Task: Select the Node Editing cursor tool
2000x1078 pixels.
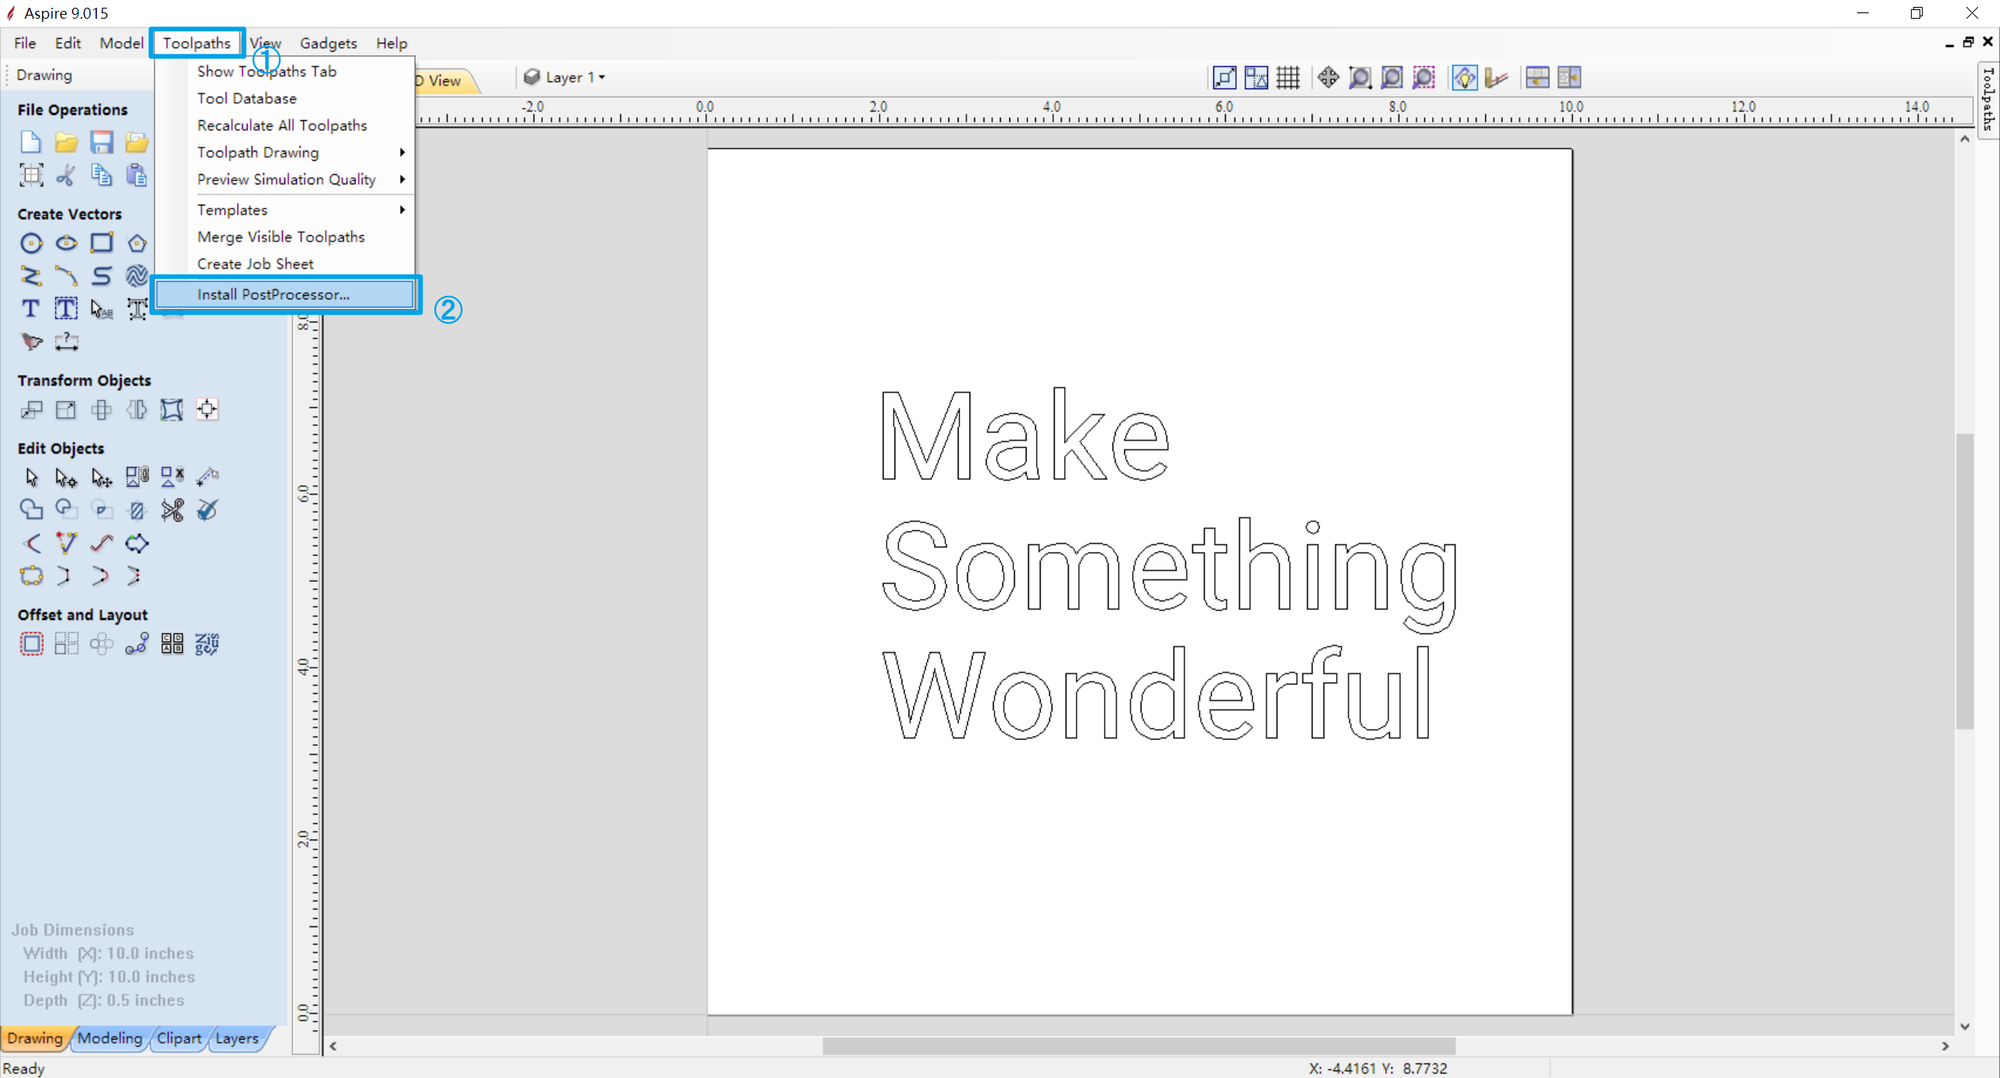Action: pos(66,477)
